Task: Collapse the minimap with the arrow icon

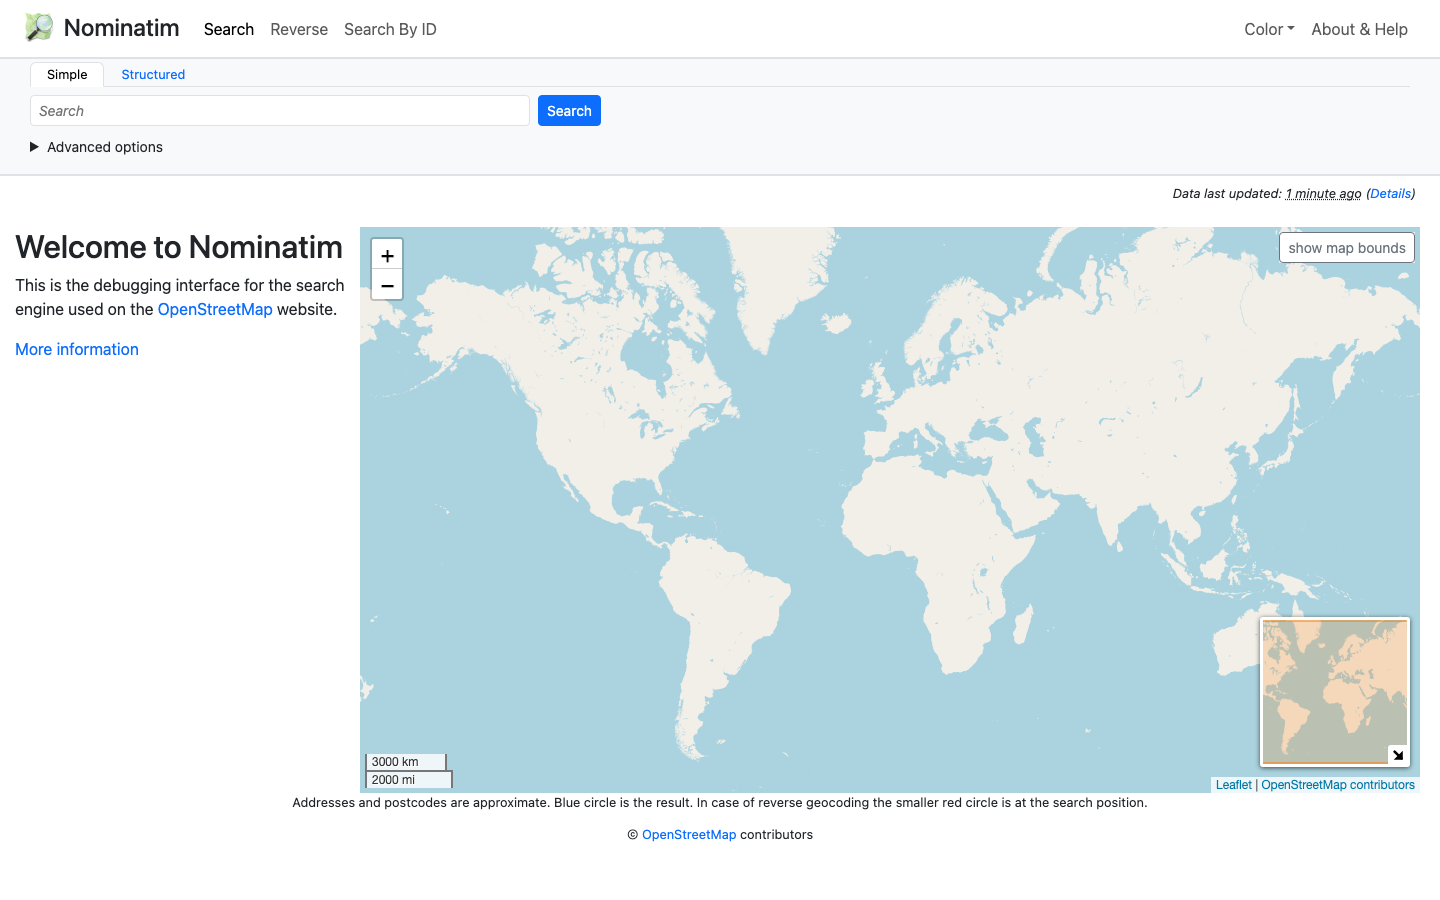Action: pos(1398,755)
